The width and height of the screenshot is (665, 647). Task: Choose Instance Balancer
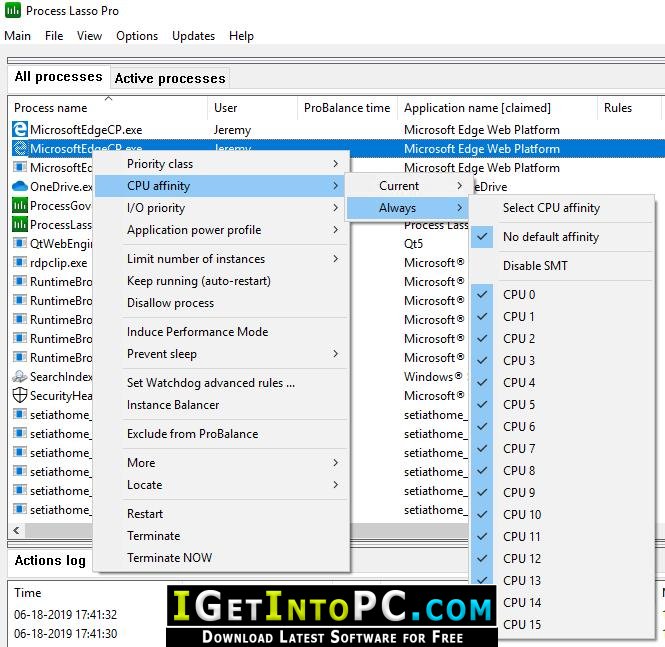[221, 405]
